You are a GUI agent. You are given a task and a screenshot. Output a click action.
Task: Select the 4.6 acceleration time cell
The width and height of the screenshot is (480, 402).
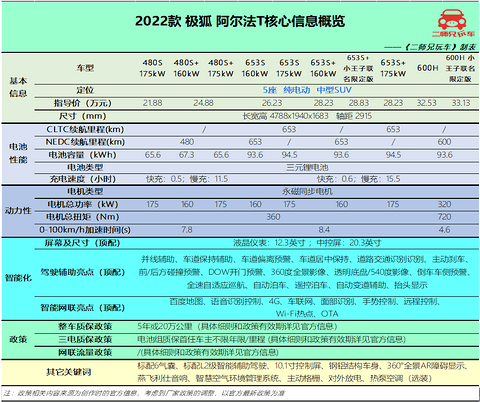click(x=444, y=230)
